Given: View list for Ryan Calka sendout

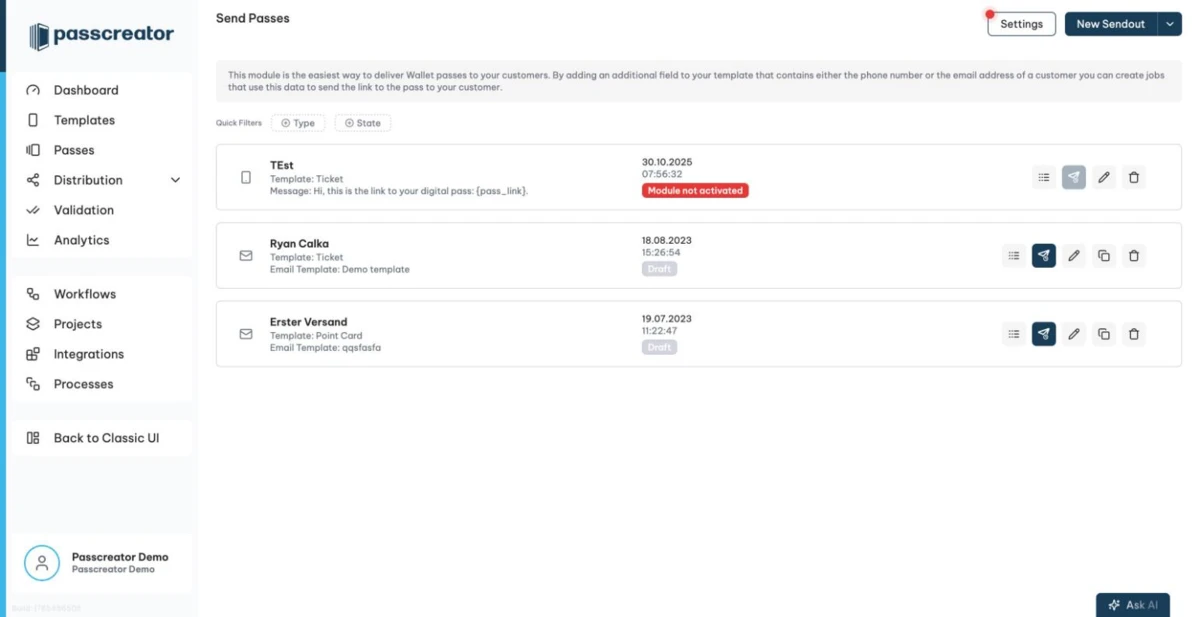Looking at the screenshot, I should tap(1014, 255).
